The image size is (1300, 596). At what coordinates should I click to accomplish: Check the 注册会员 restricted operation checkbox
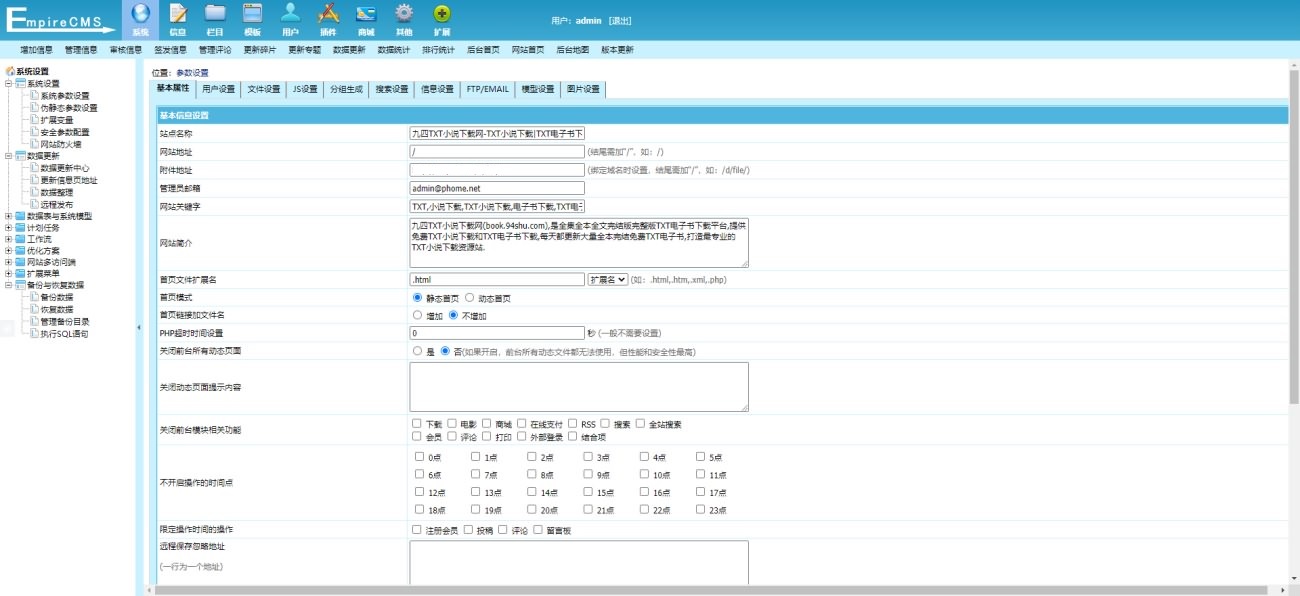(x=417, y=529)
